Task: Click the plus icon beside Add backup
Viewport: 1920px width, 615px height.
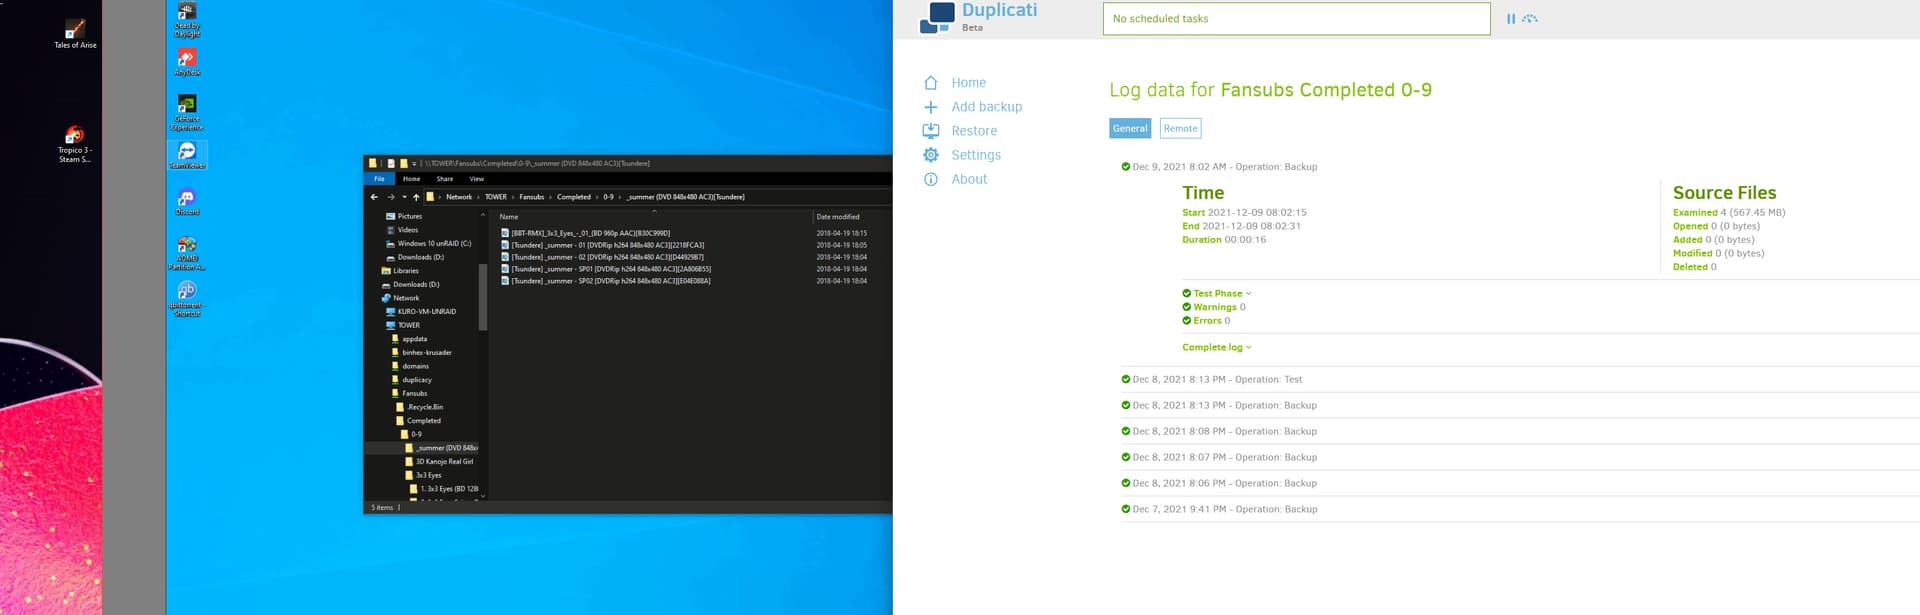Action: 931,107
